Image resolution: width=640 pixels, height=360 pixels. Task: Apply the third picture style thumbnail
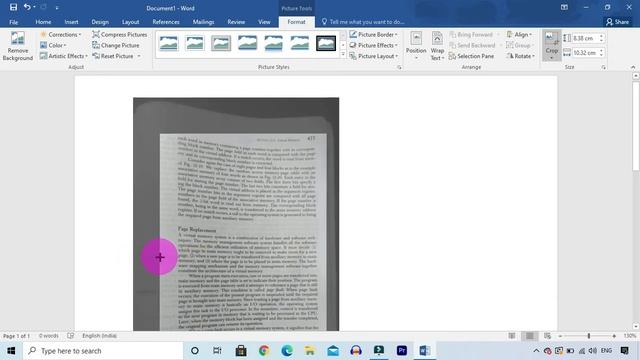[221, 43]
